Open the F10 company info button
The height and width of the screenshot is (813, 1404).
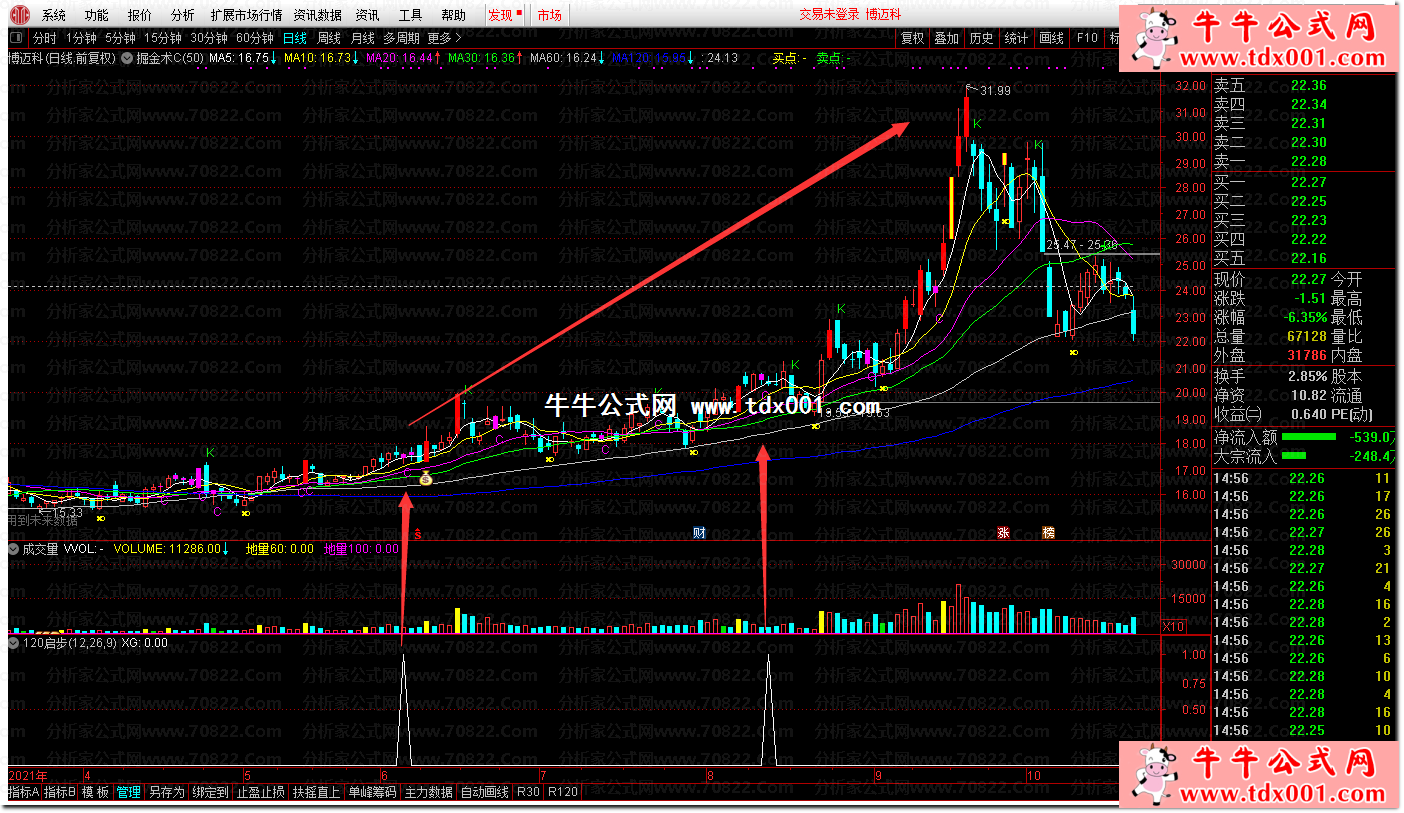click(x=1086, y=39)
